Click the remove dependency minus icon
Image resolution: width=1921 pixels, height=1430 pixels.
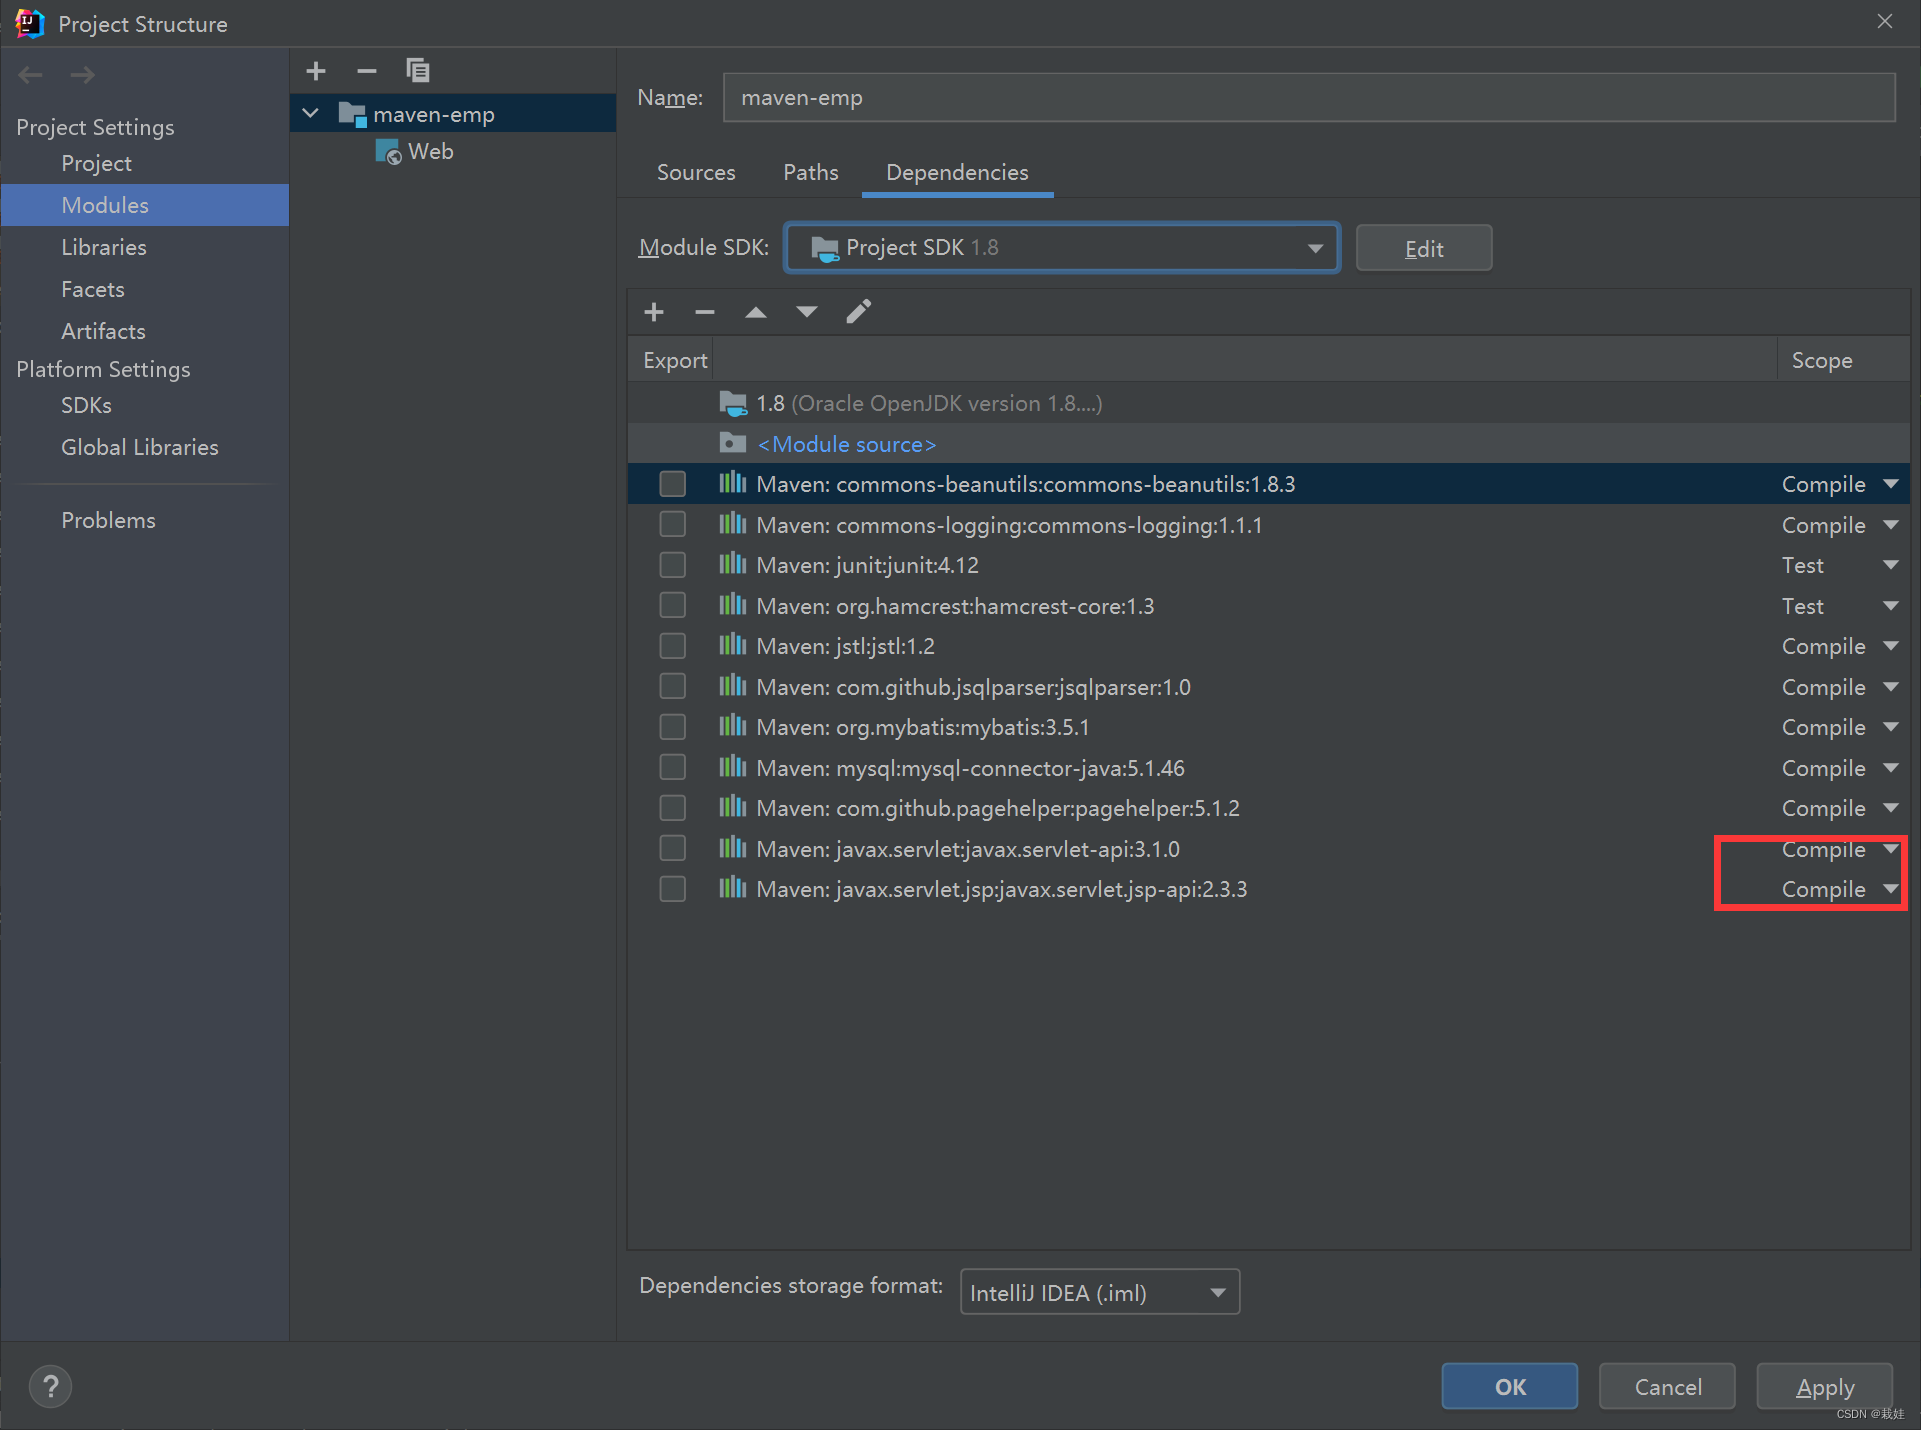(704, 312)
